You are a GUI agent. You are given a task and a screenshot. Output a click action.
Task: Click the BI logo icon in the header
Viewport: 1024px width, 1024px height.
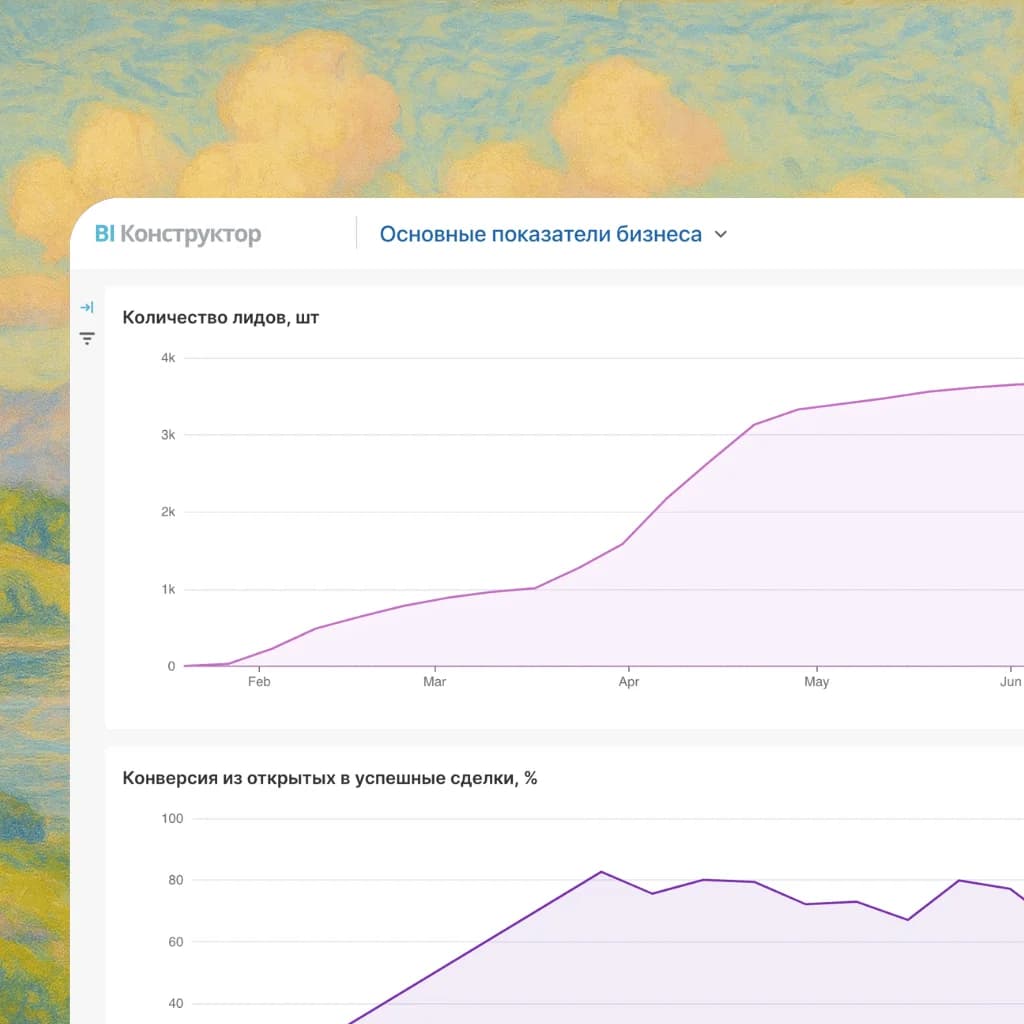[x=104, y=233]
